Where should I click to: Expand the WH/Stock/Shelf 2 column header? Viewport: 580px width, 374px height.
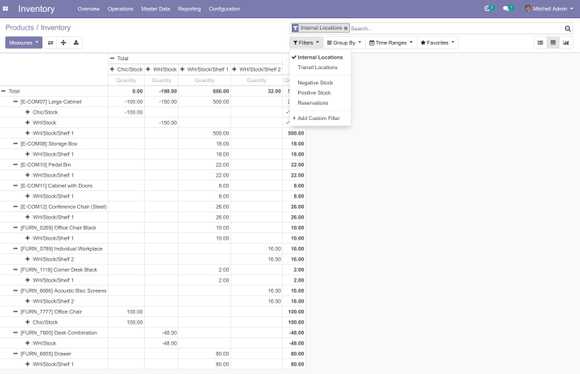(257, 70)
